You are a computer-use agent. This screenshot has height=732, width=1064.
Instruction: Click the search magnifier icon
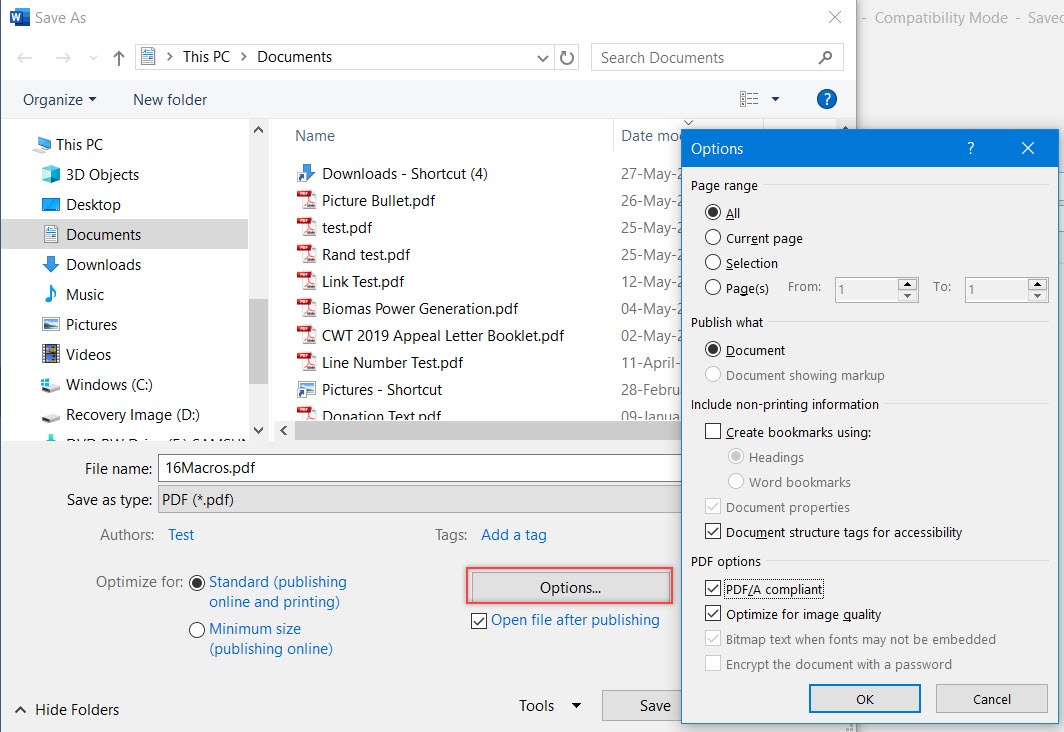pos(825,58)
